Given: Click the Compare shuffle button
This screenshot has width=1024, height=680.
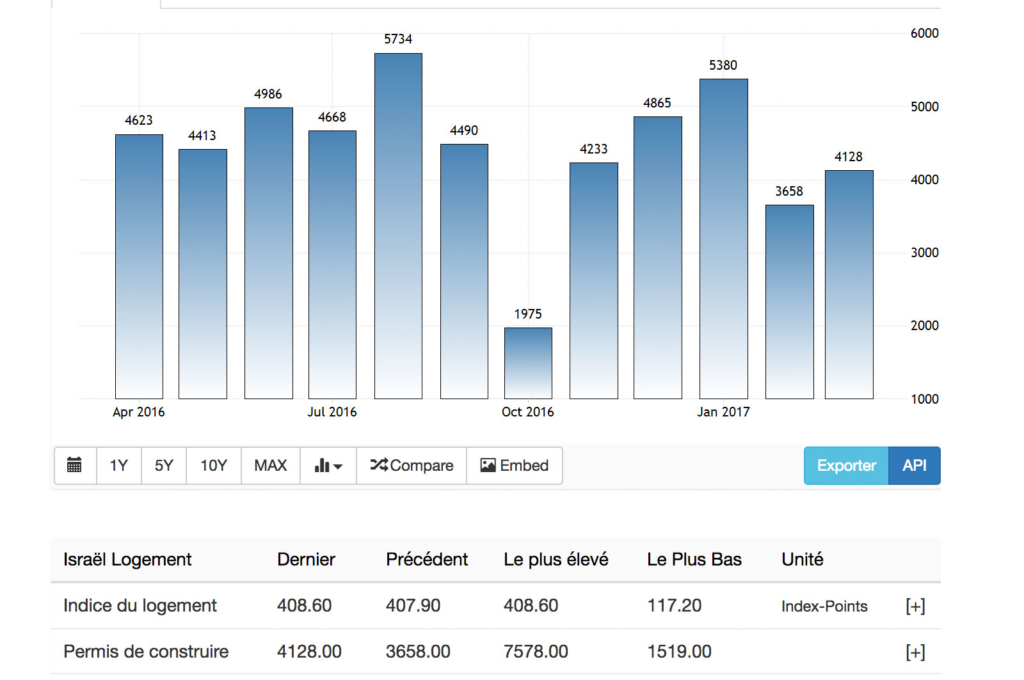Looking at the screenshot, I should click(411, 466).
